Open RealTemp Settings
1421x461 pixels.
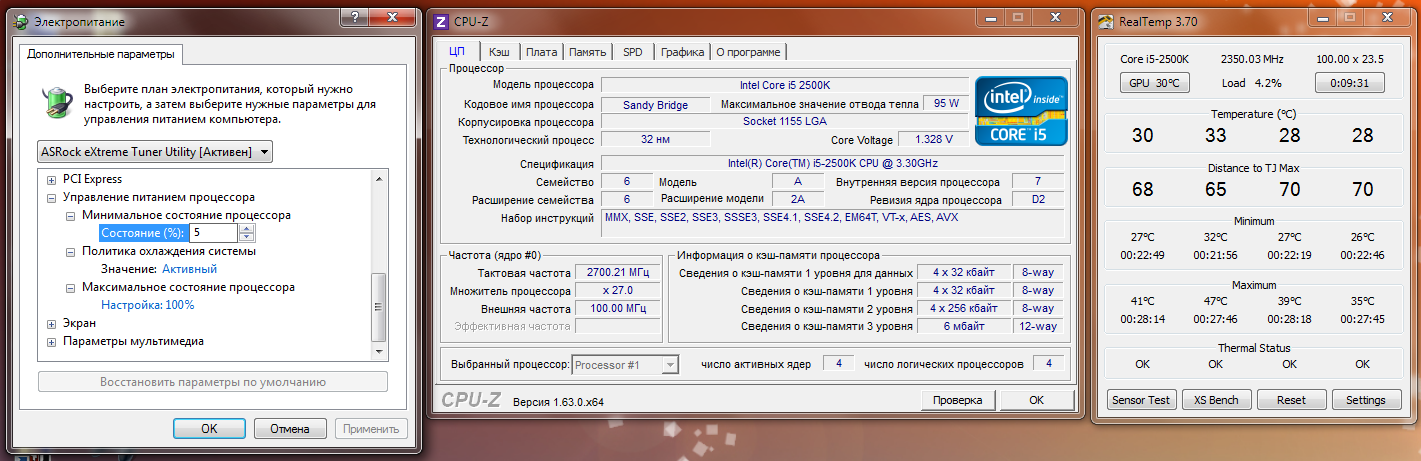pos(1366,400)
